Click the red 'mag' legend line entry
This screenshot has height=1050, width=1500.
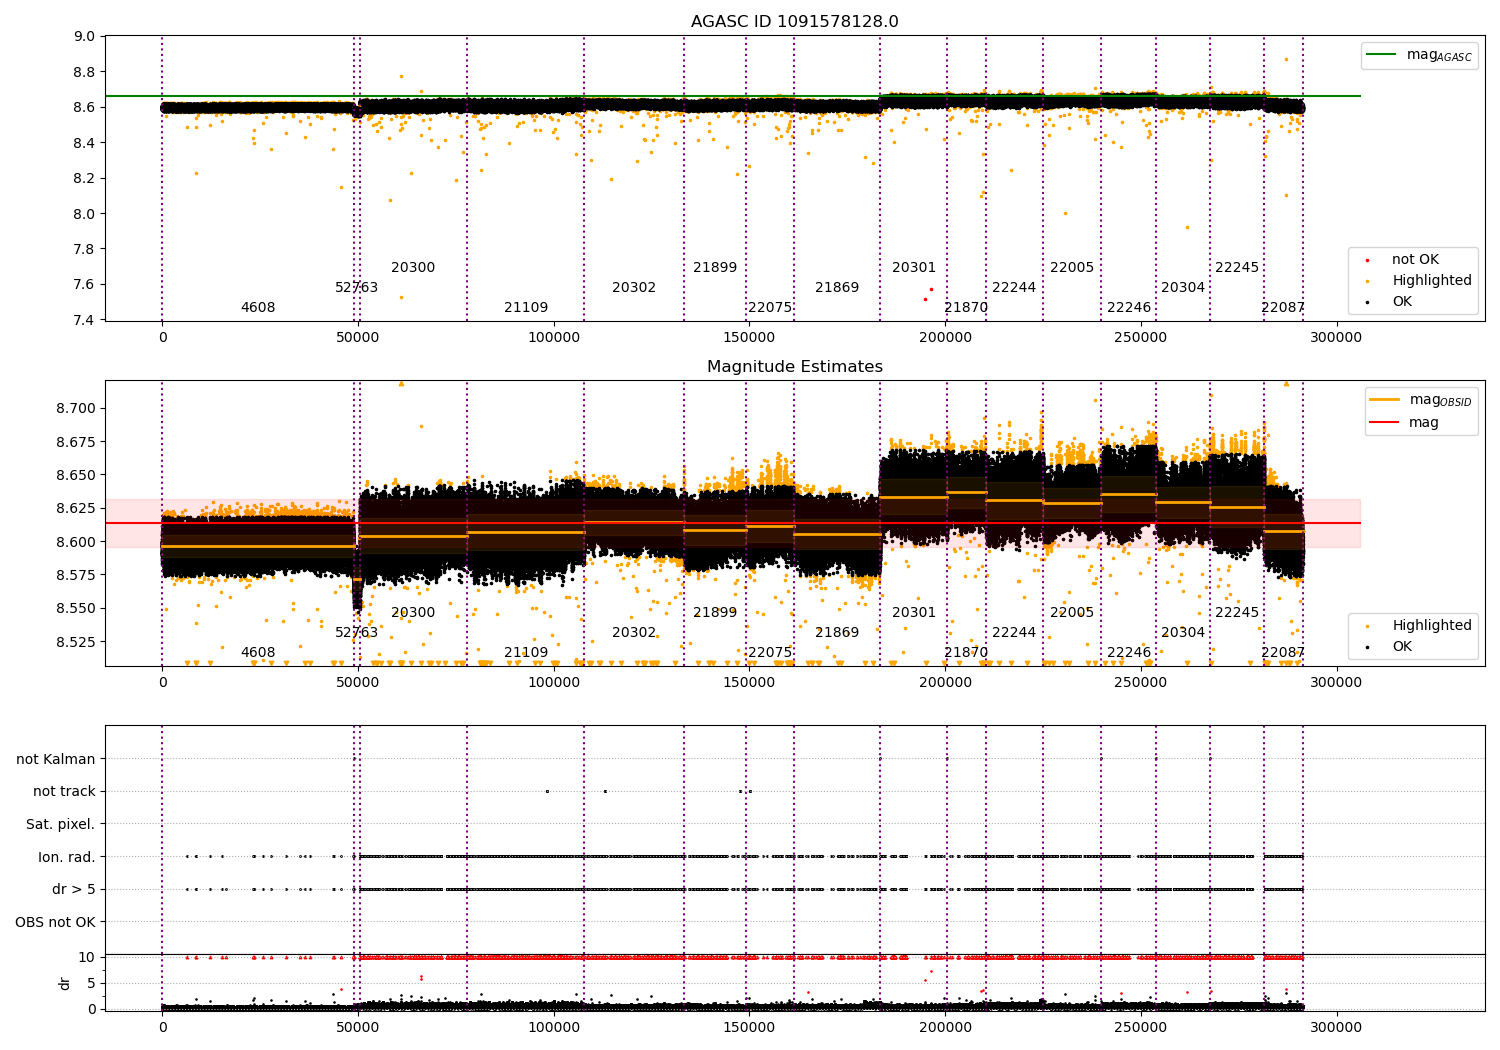(x=1404, y=422)
